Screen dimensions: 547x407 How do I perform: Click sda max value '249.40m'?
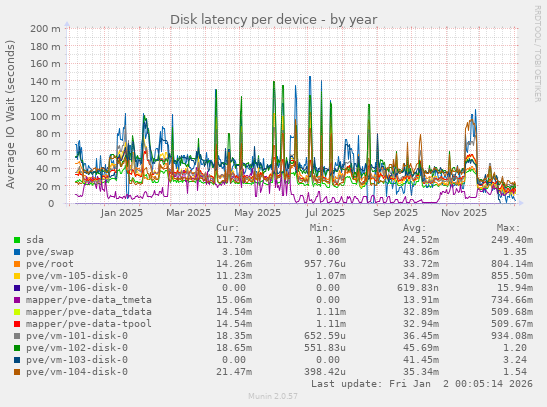[512, 240]
